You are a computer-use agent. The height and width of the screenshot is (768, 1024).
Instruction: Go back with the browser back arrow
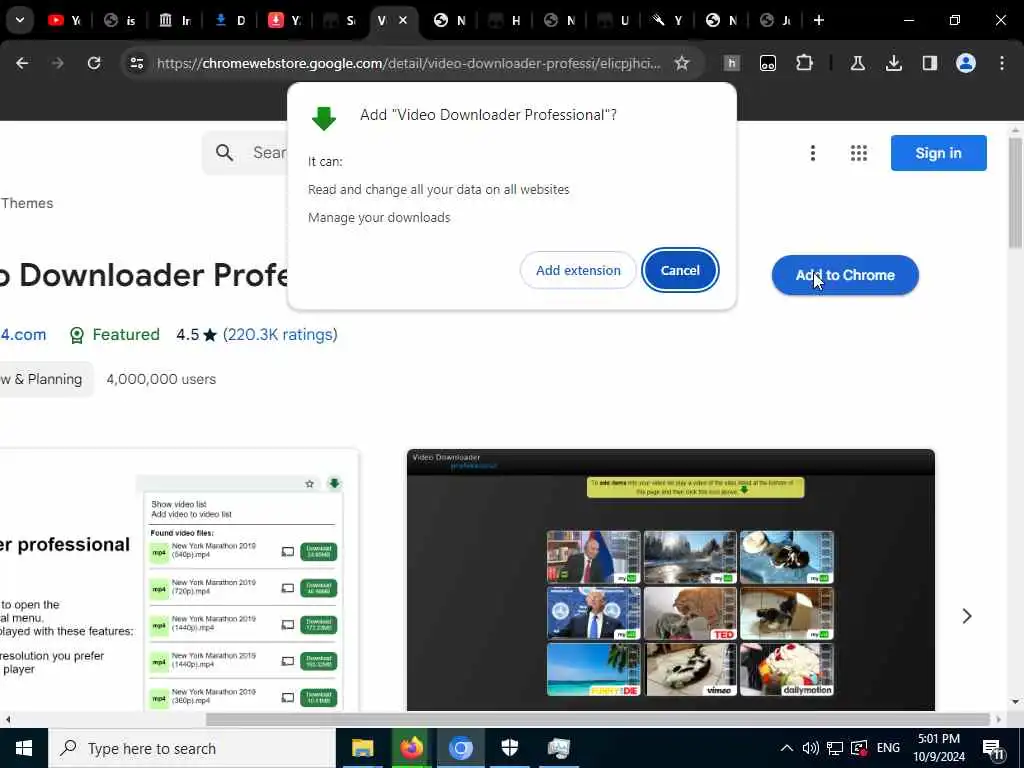tap(22, 63)
